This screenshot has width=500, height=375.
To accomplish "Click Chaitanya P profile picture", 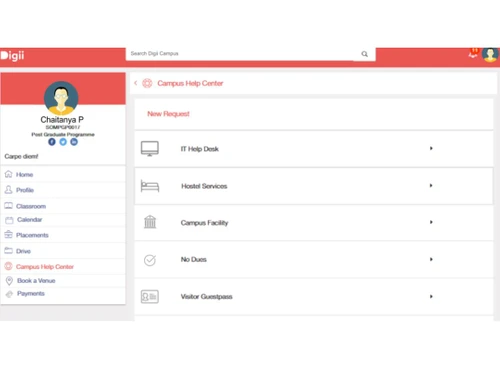I will (x=61, y=98).
